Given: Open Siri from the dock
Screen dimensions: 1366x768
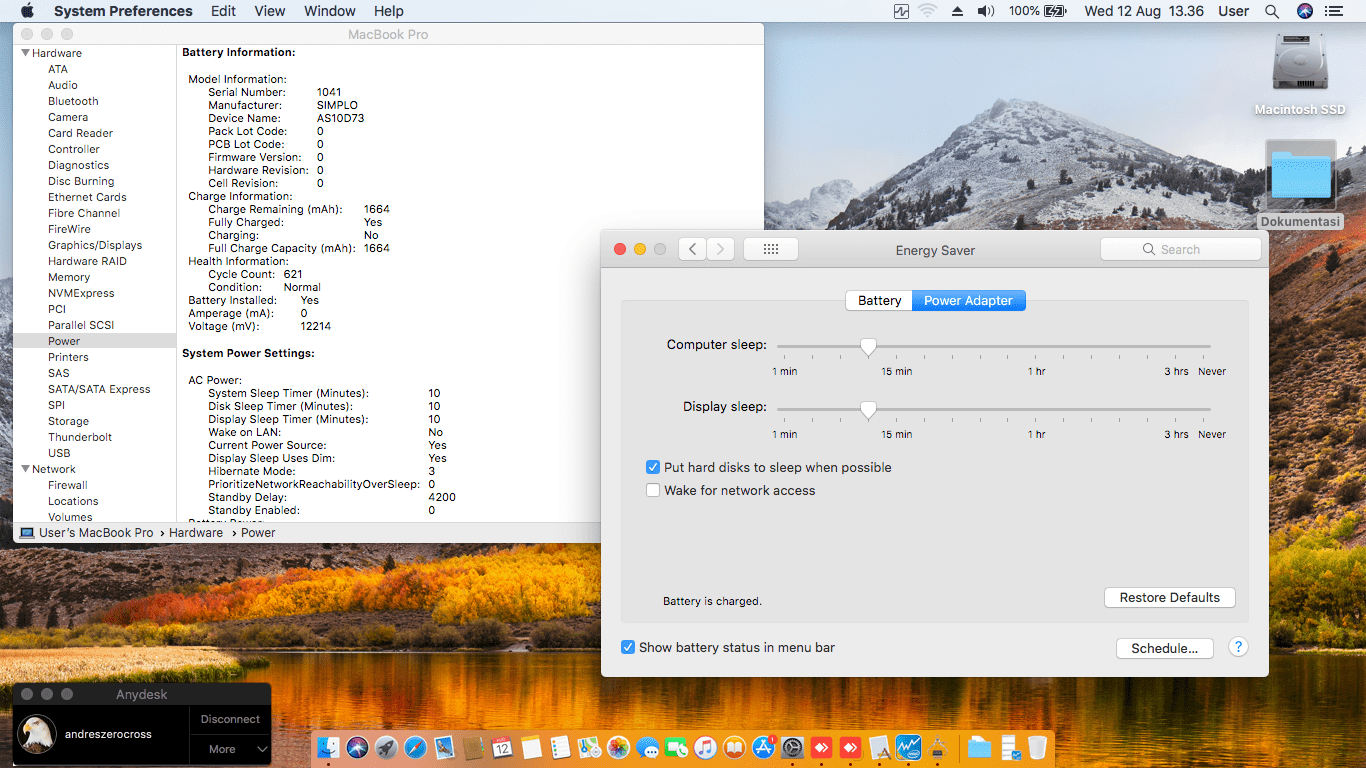Looking at the screenshot, I should (357, 747).
